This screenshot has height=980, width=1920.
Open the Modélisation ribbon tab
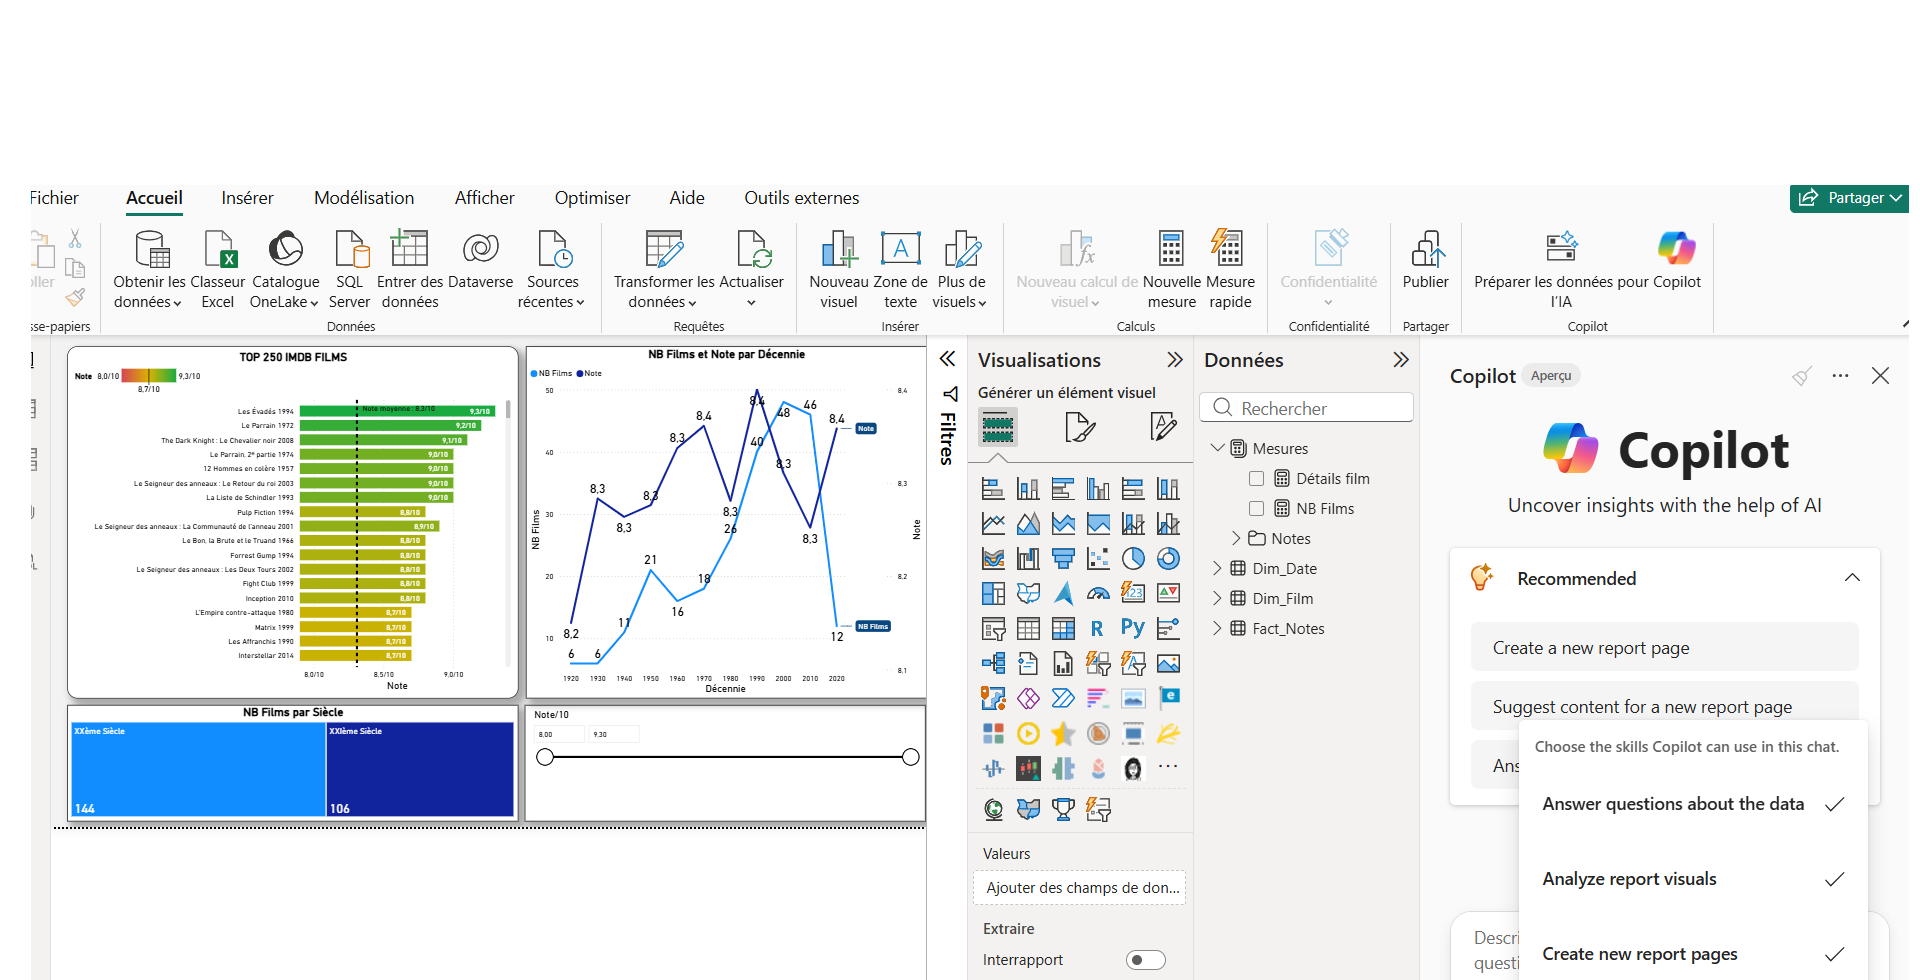tap(364, 198)
